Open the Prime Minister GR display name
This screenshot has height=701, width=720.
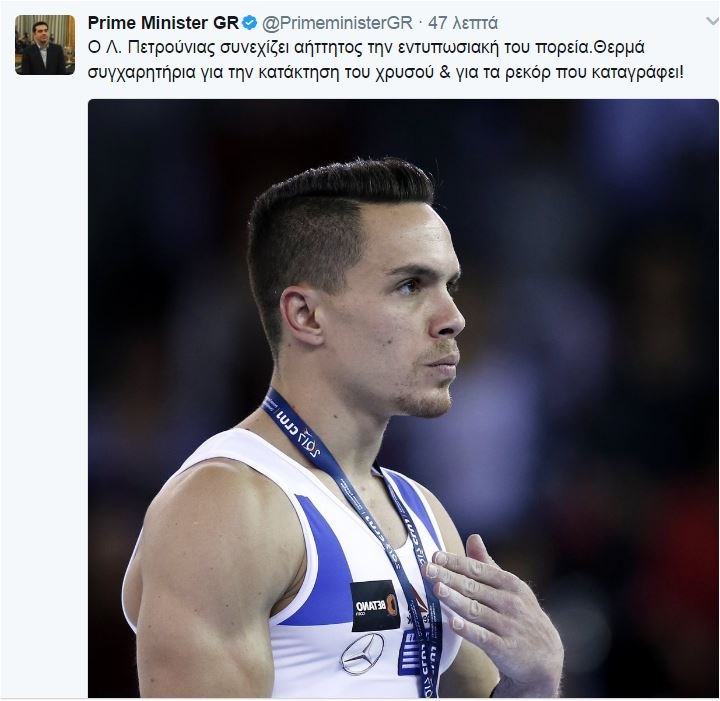pos(164,23)
